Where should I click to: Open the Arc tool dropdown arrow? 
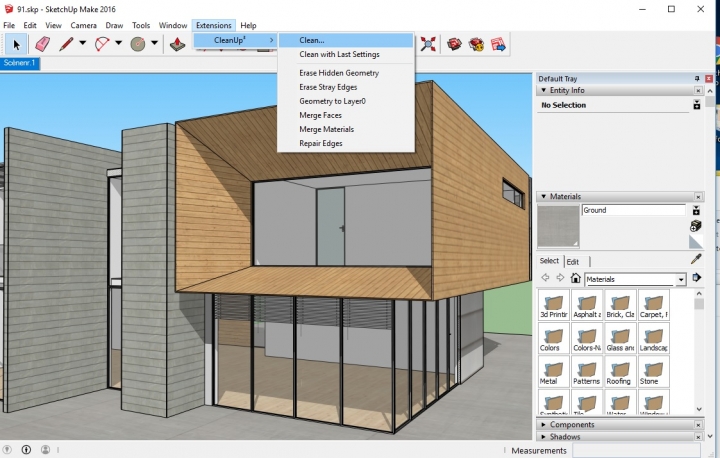tap(118, 43)
